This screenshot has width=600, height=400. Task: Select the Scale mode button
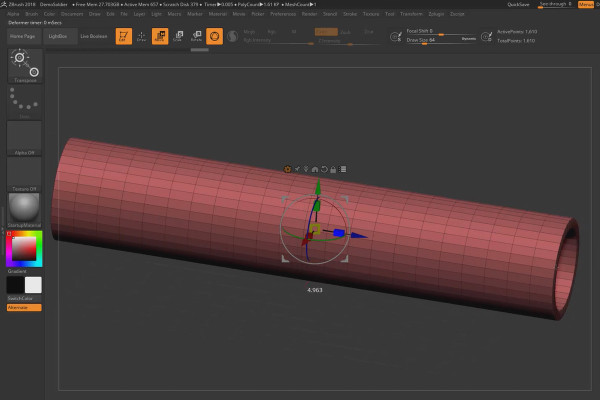178,36
